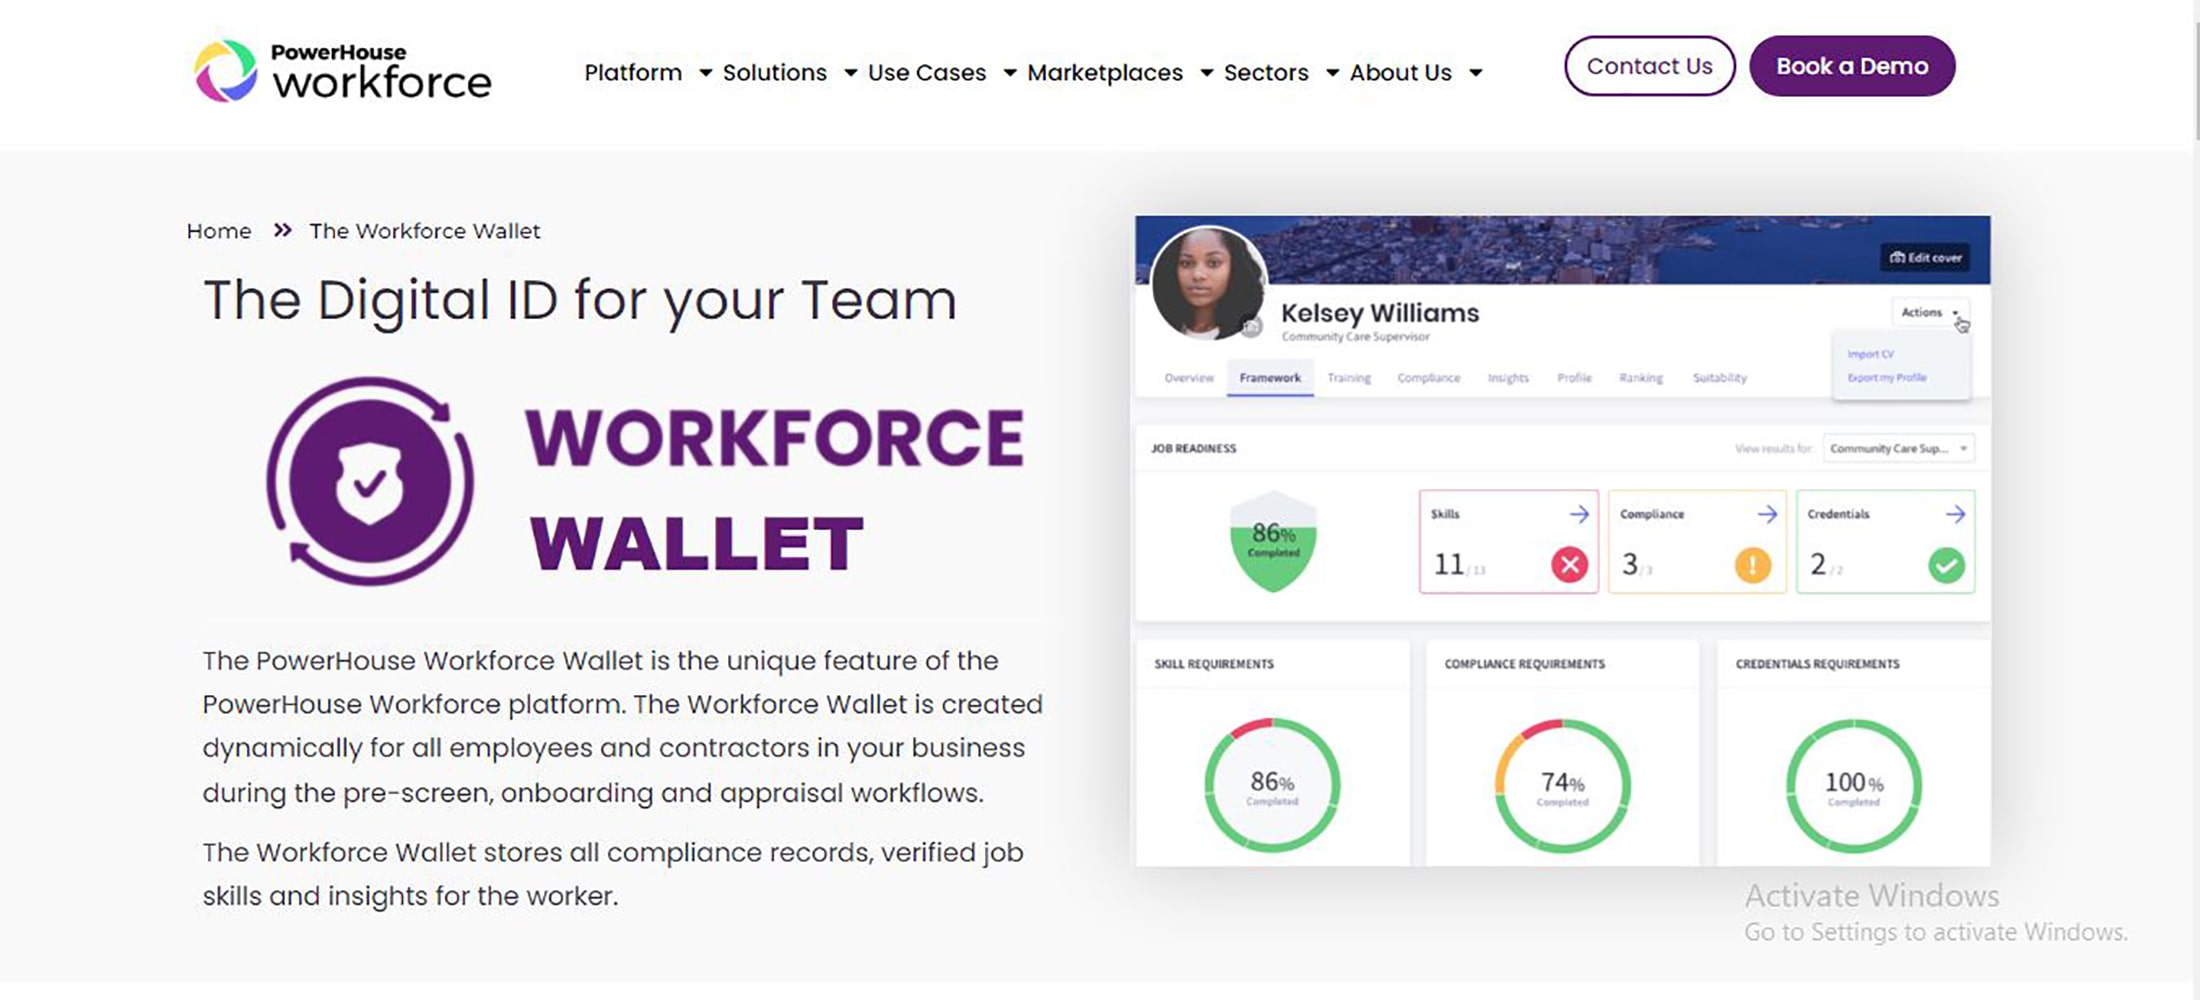2200x1000 pixels.
Task: Click the red X Skills status icon
Action: [1569, 565]
